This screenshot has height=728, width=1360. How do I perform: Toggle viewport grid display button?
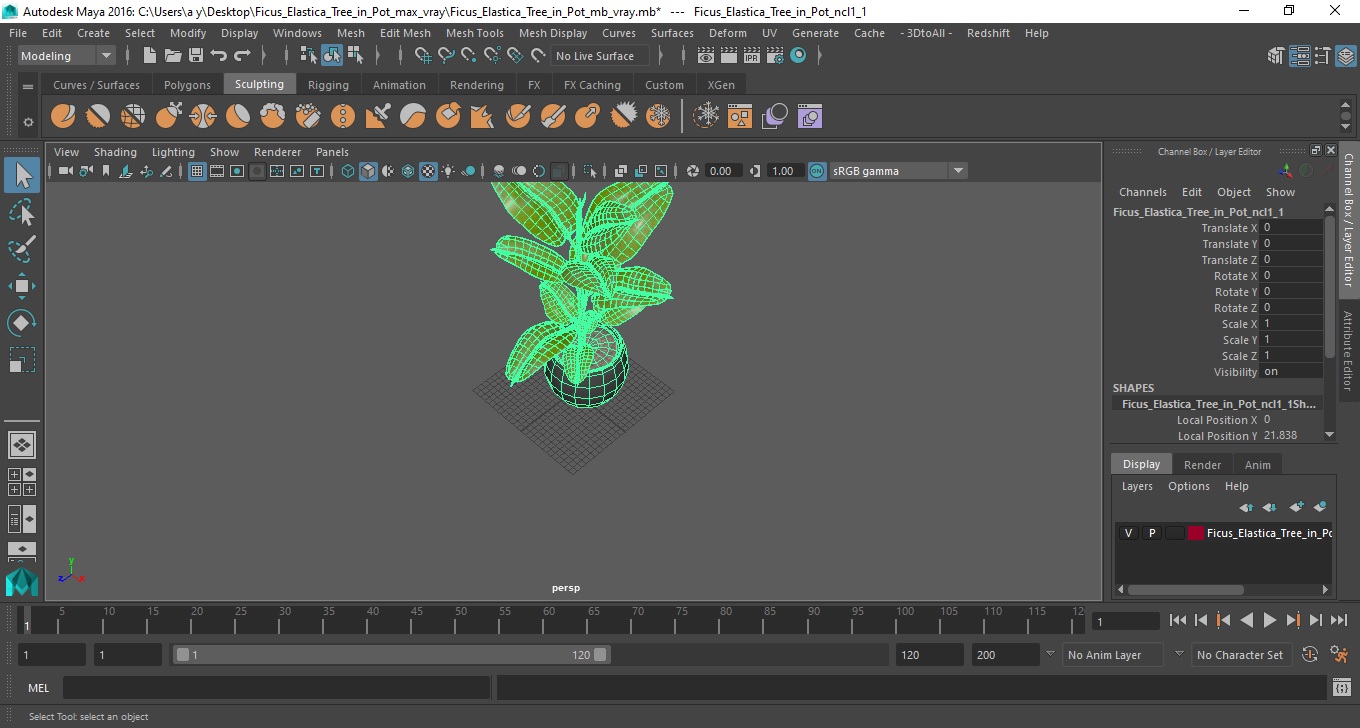click(x=197, y=171)
